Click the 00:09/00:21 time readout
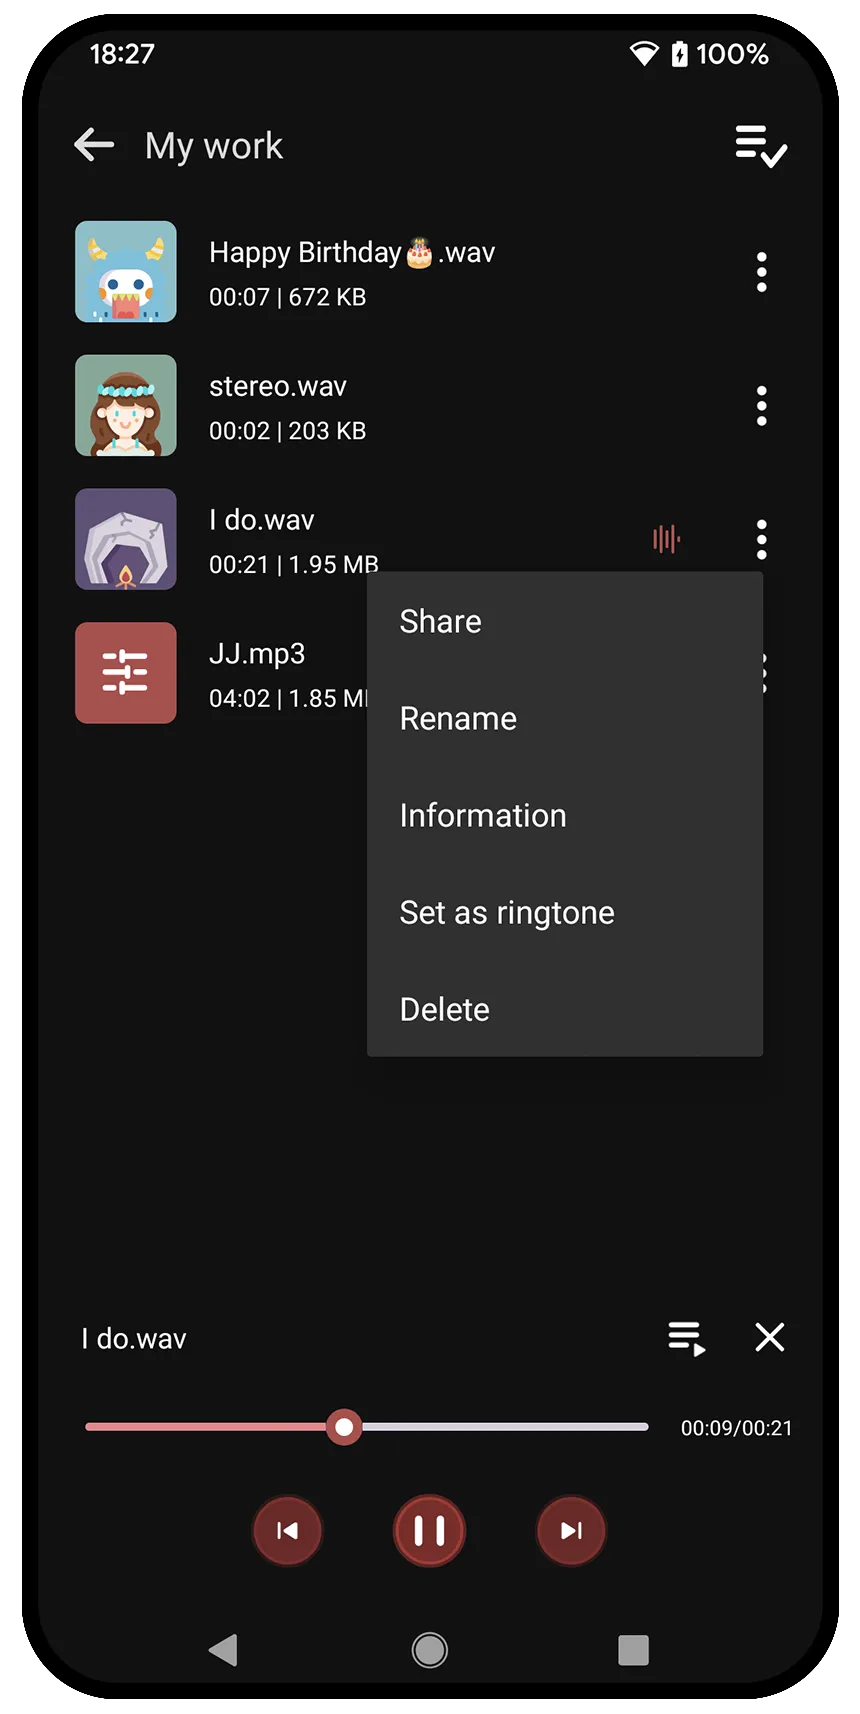This screenshot has height=1714, width=860. pyautogui.click(x=737, y=1428)
